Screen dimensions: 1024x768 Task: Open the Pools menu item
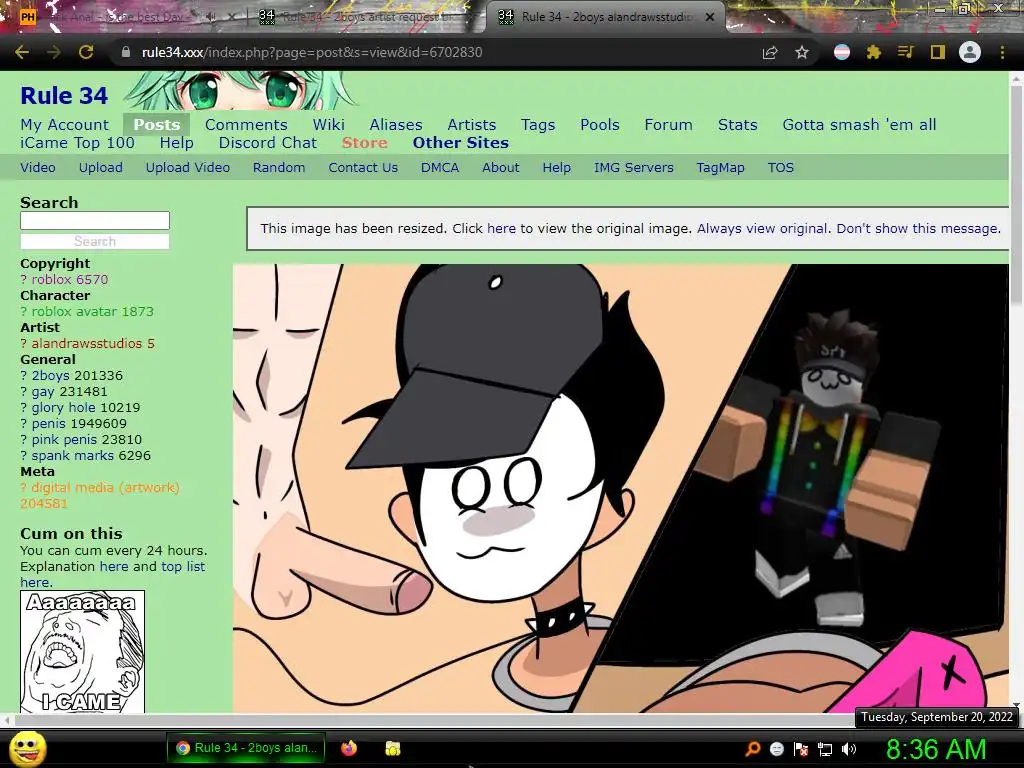[x=600, y=125]
